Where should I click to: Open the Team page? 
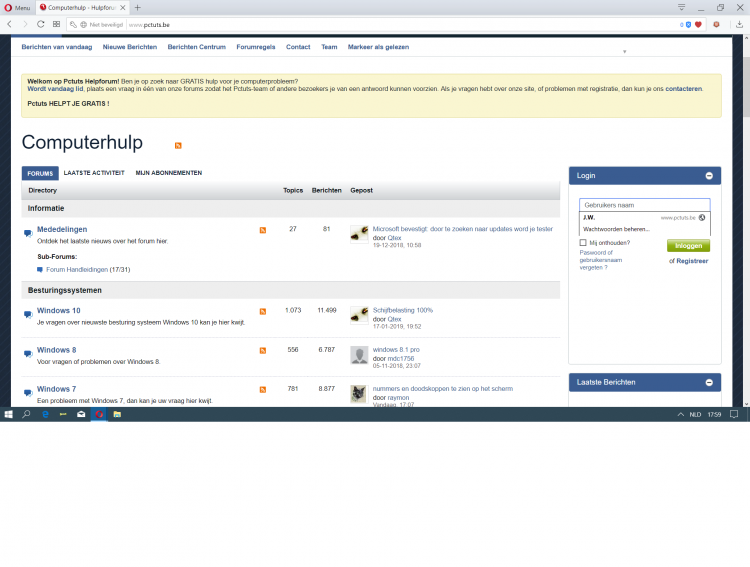coord(329,47)
